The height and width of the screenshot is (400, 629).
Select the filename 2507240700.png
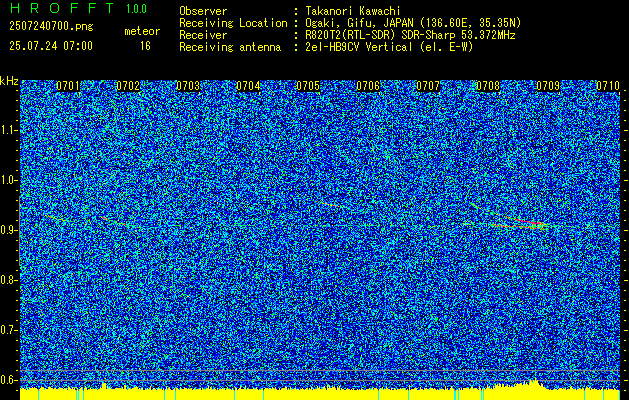coord(51,26)
